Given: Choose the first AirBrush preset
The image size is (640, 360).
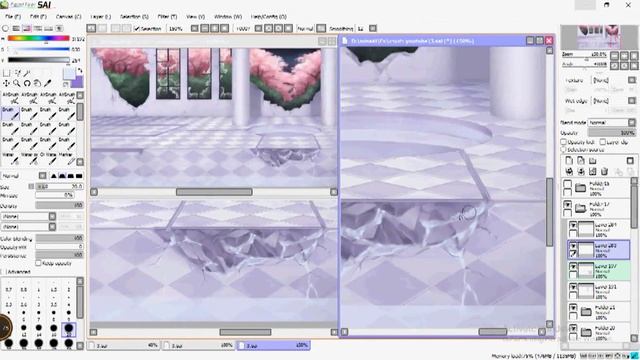Looking at the screenshot, I should (x=10, y=98).
